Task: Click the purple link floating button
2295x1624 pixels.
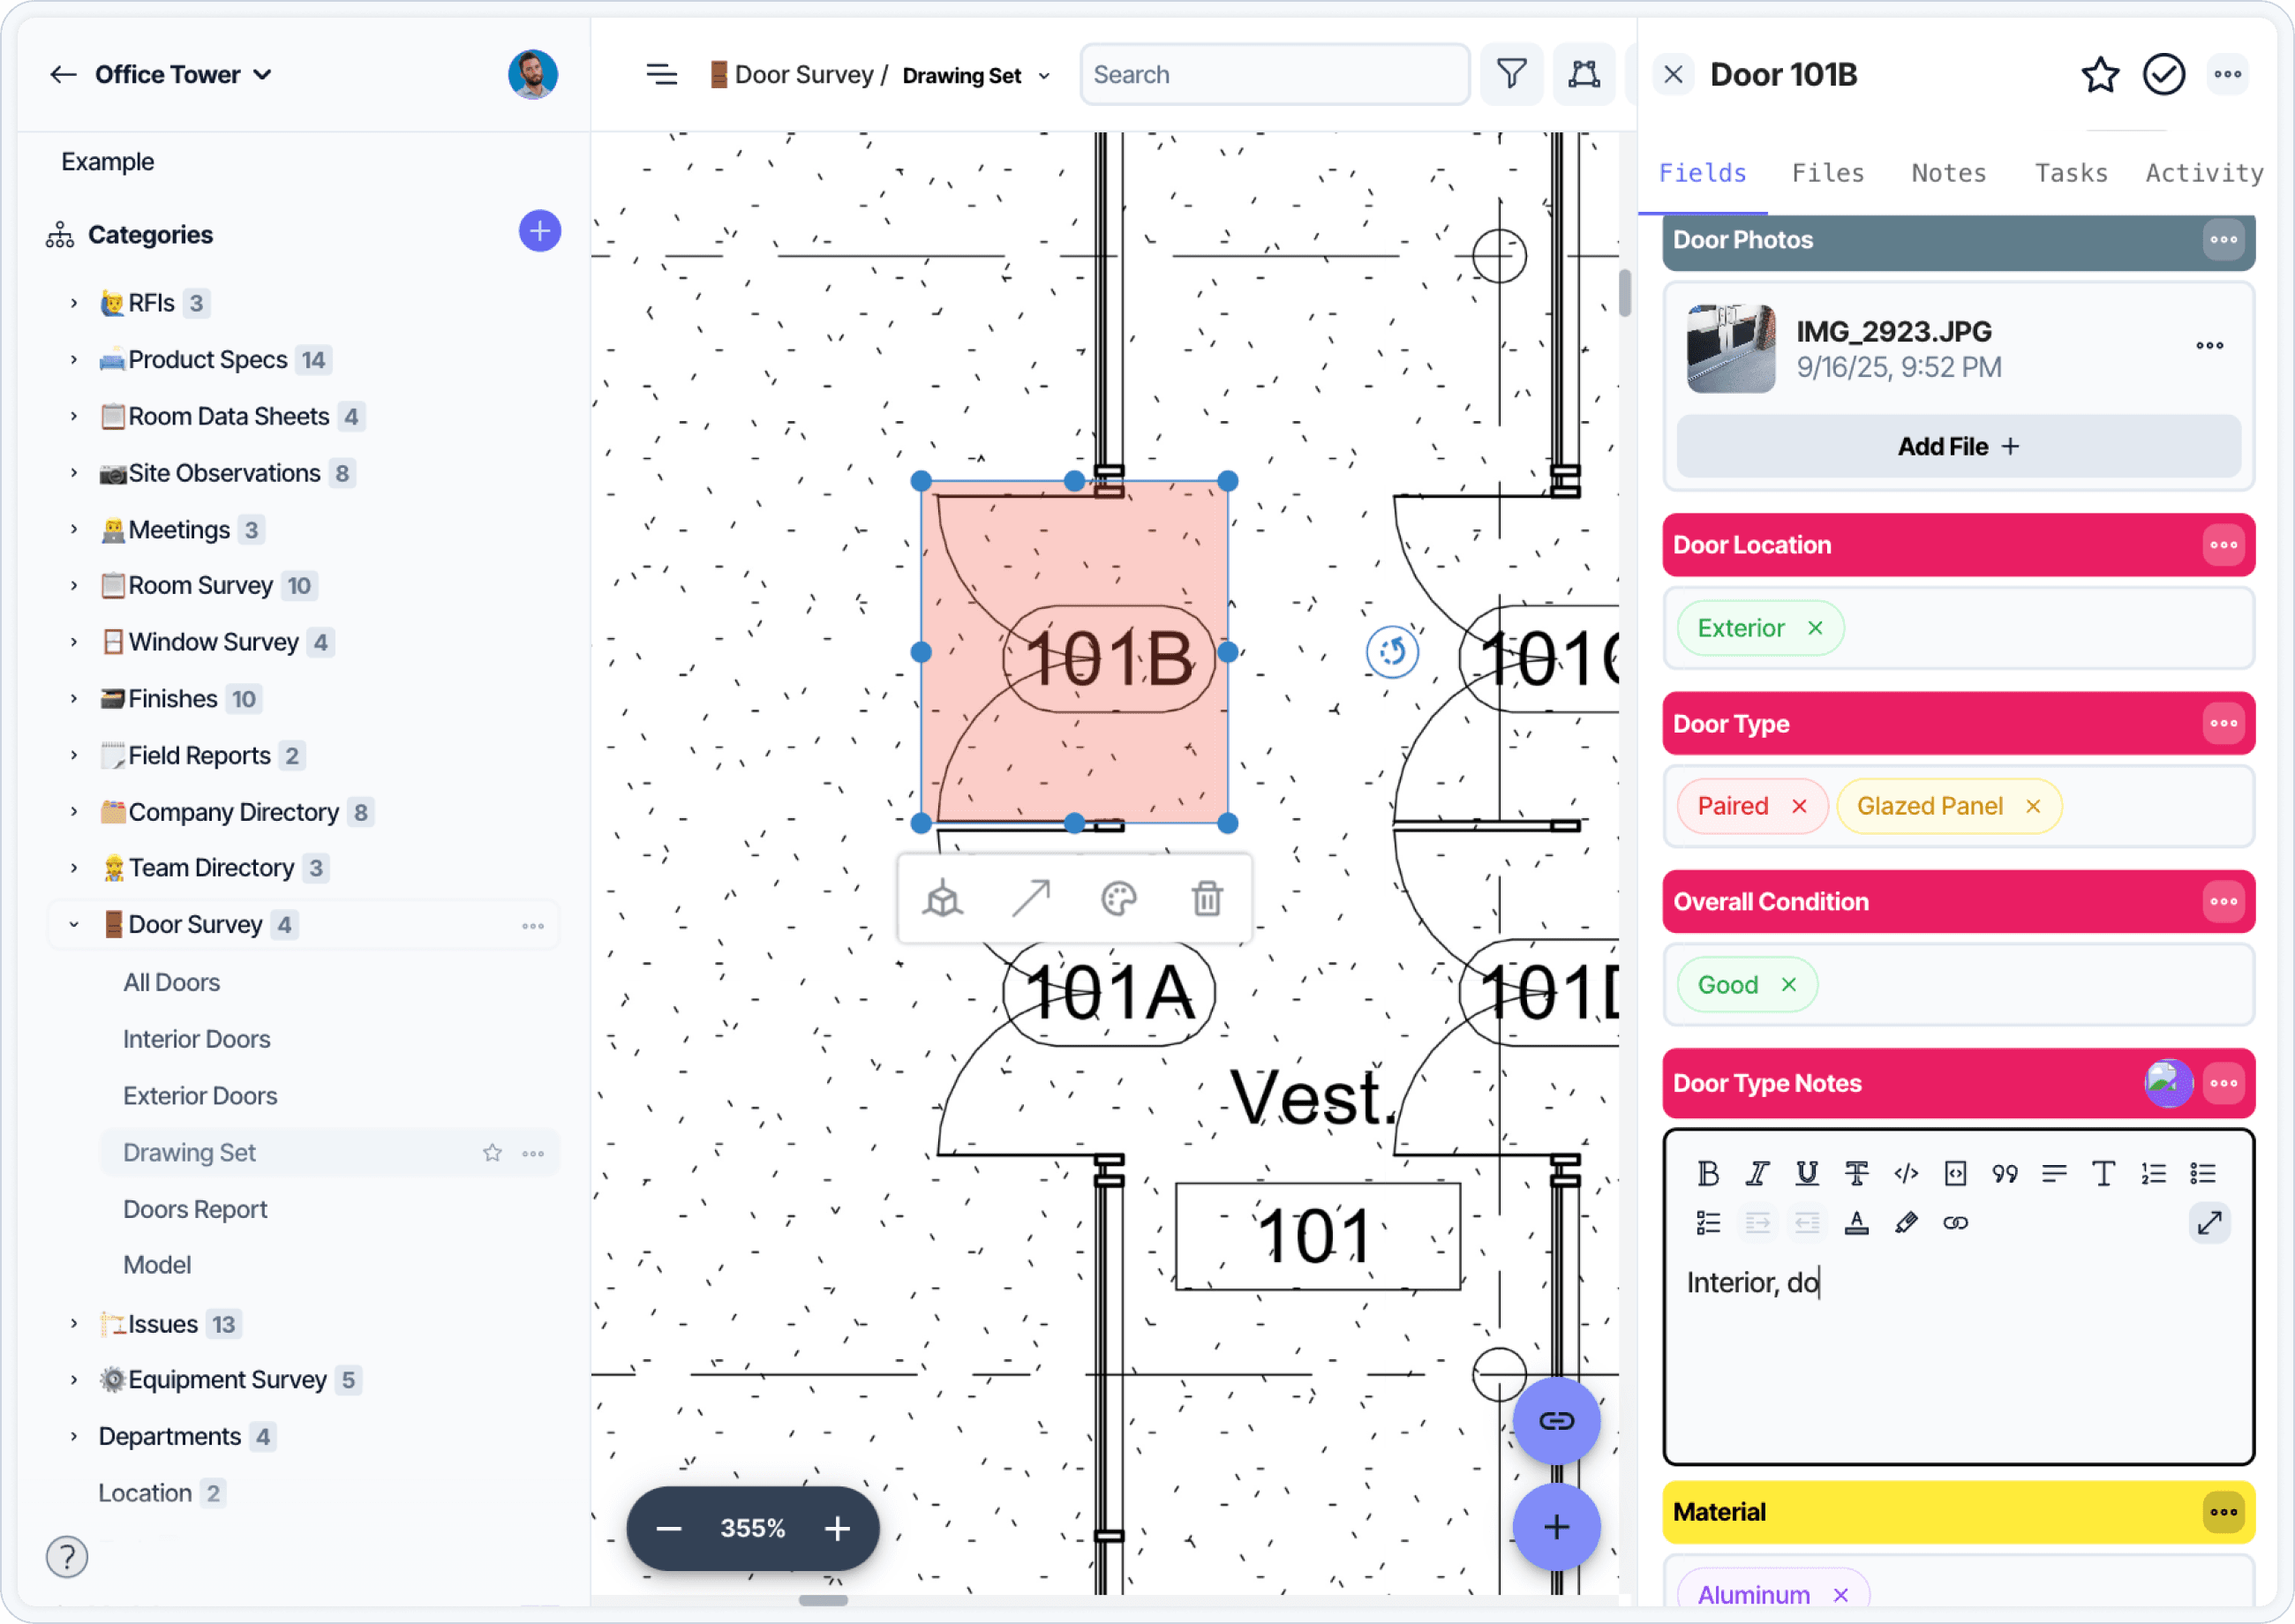Action: coord(1556,1421)
